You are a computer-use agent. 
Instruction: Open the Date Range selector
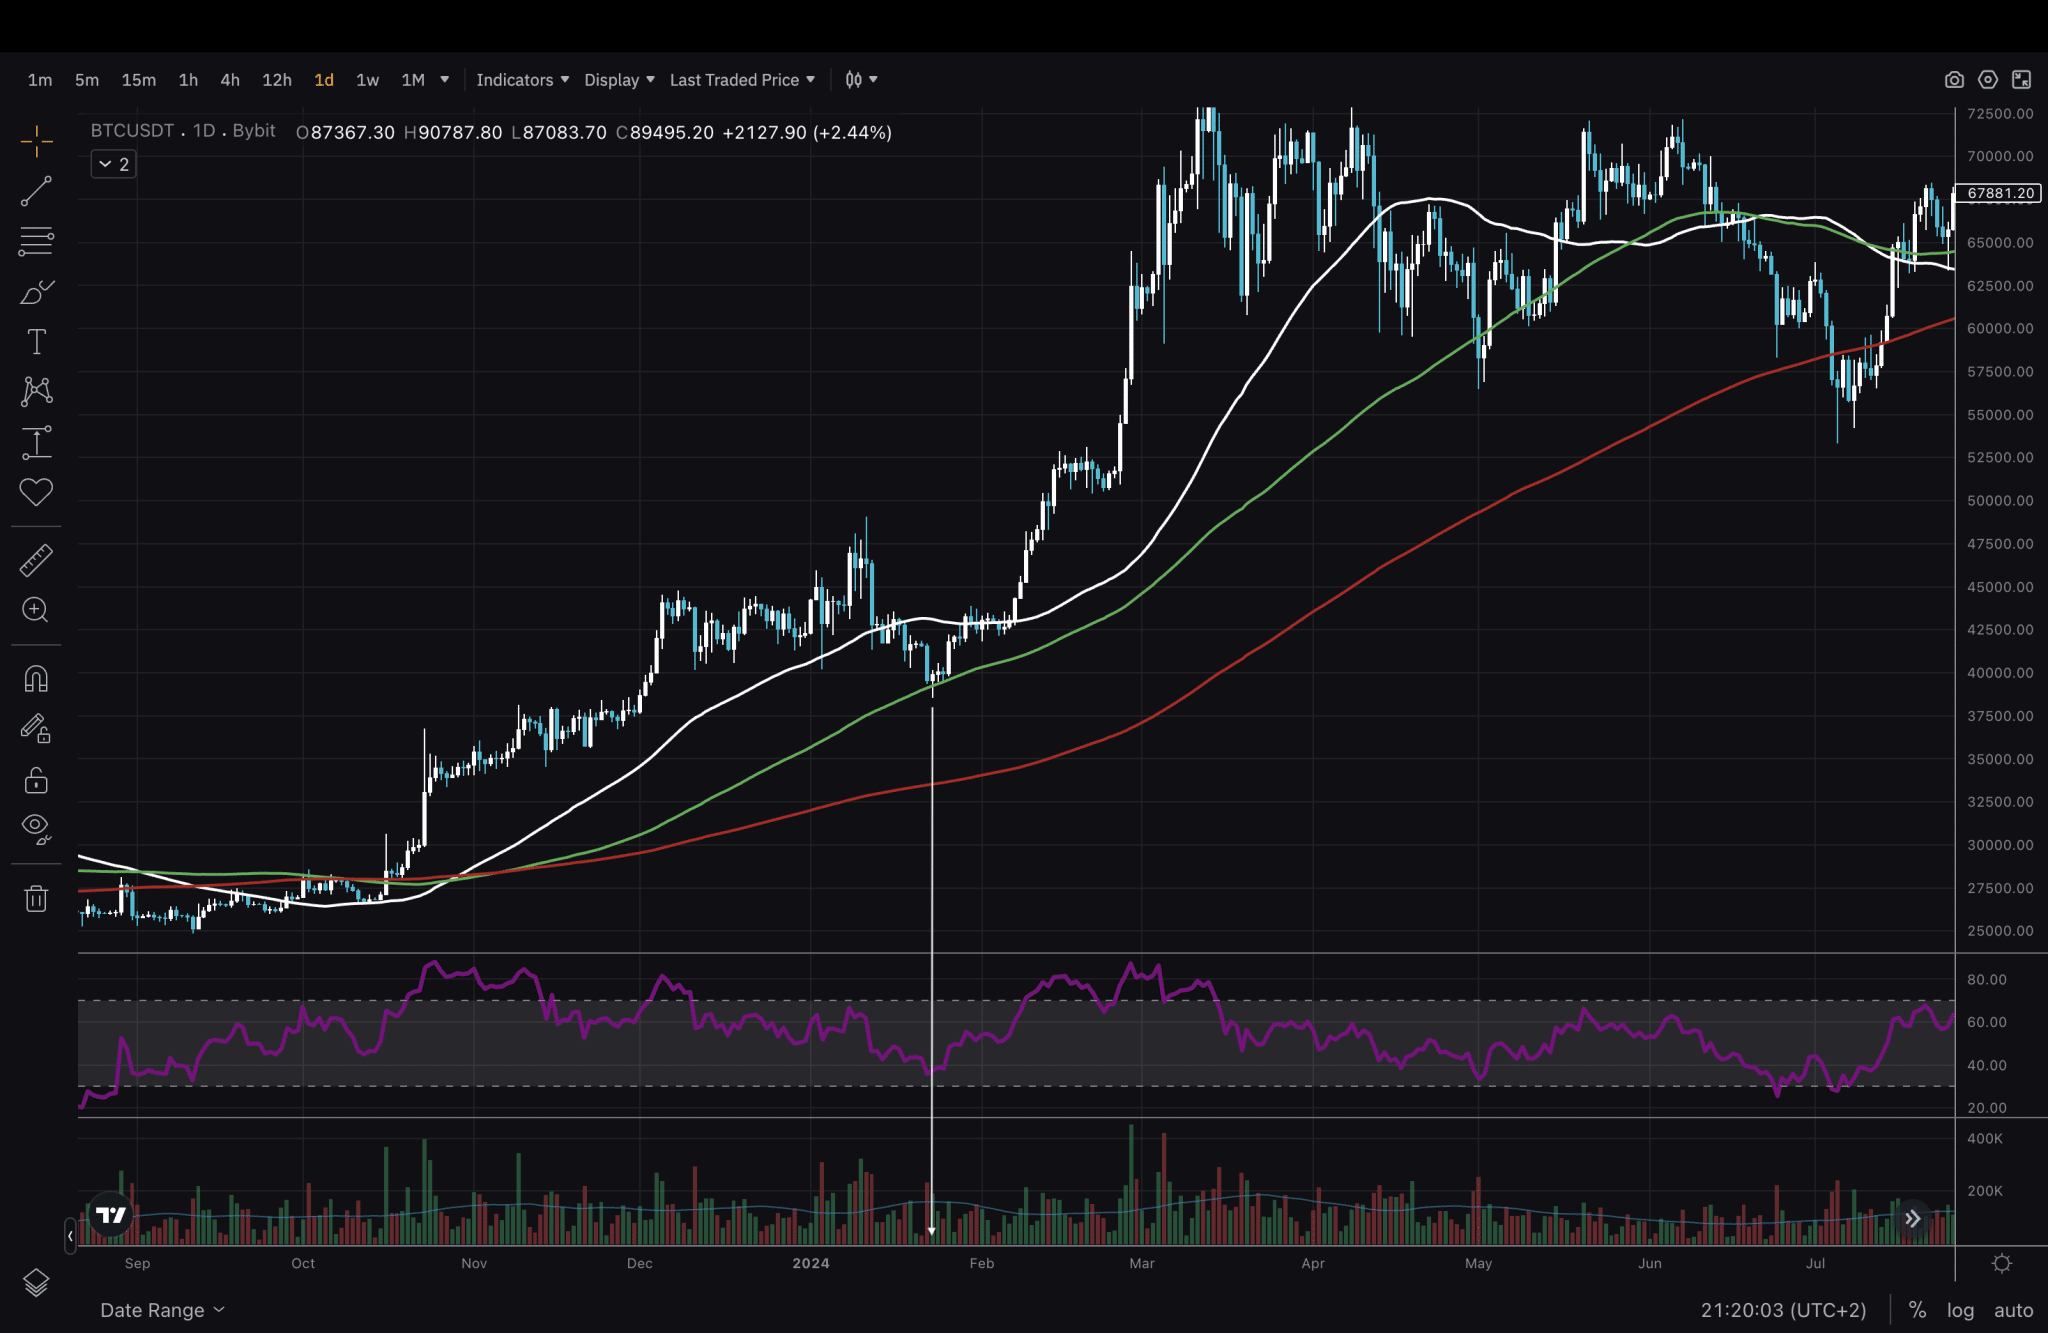tap(162, 1310)
